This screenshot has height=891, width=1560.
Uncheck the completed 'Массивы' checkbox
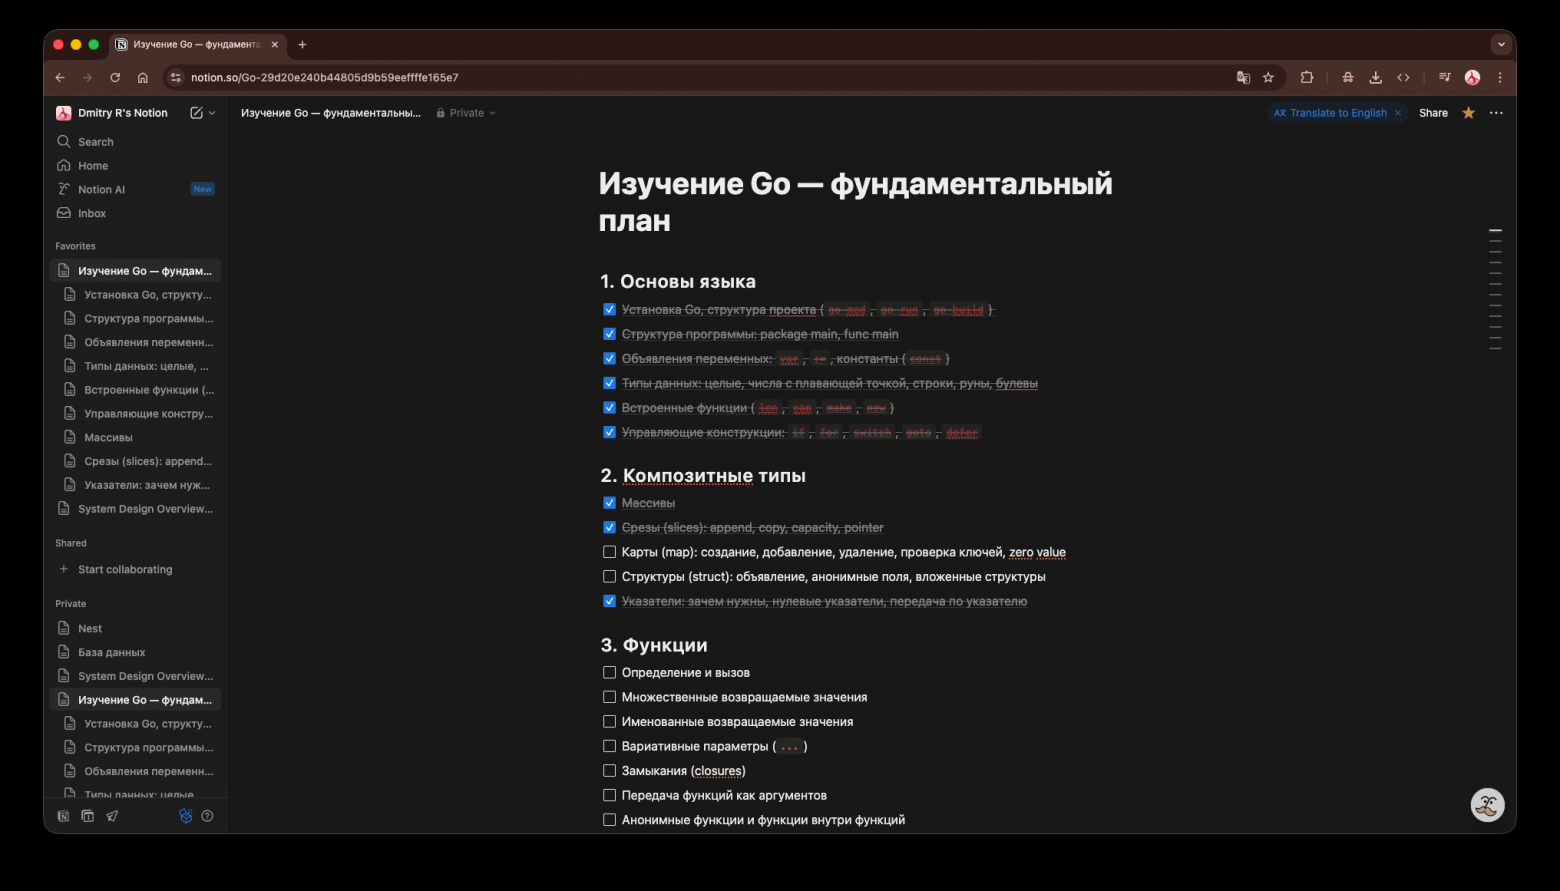[609, 502]
